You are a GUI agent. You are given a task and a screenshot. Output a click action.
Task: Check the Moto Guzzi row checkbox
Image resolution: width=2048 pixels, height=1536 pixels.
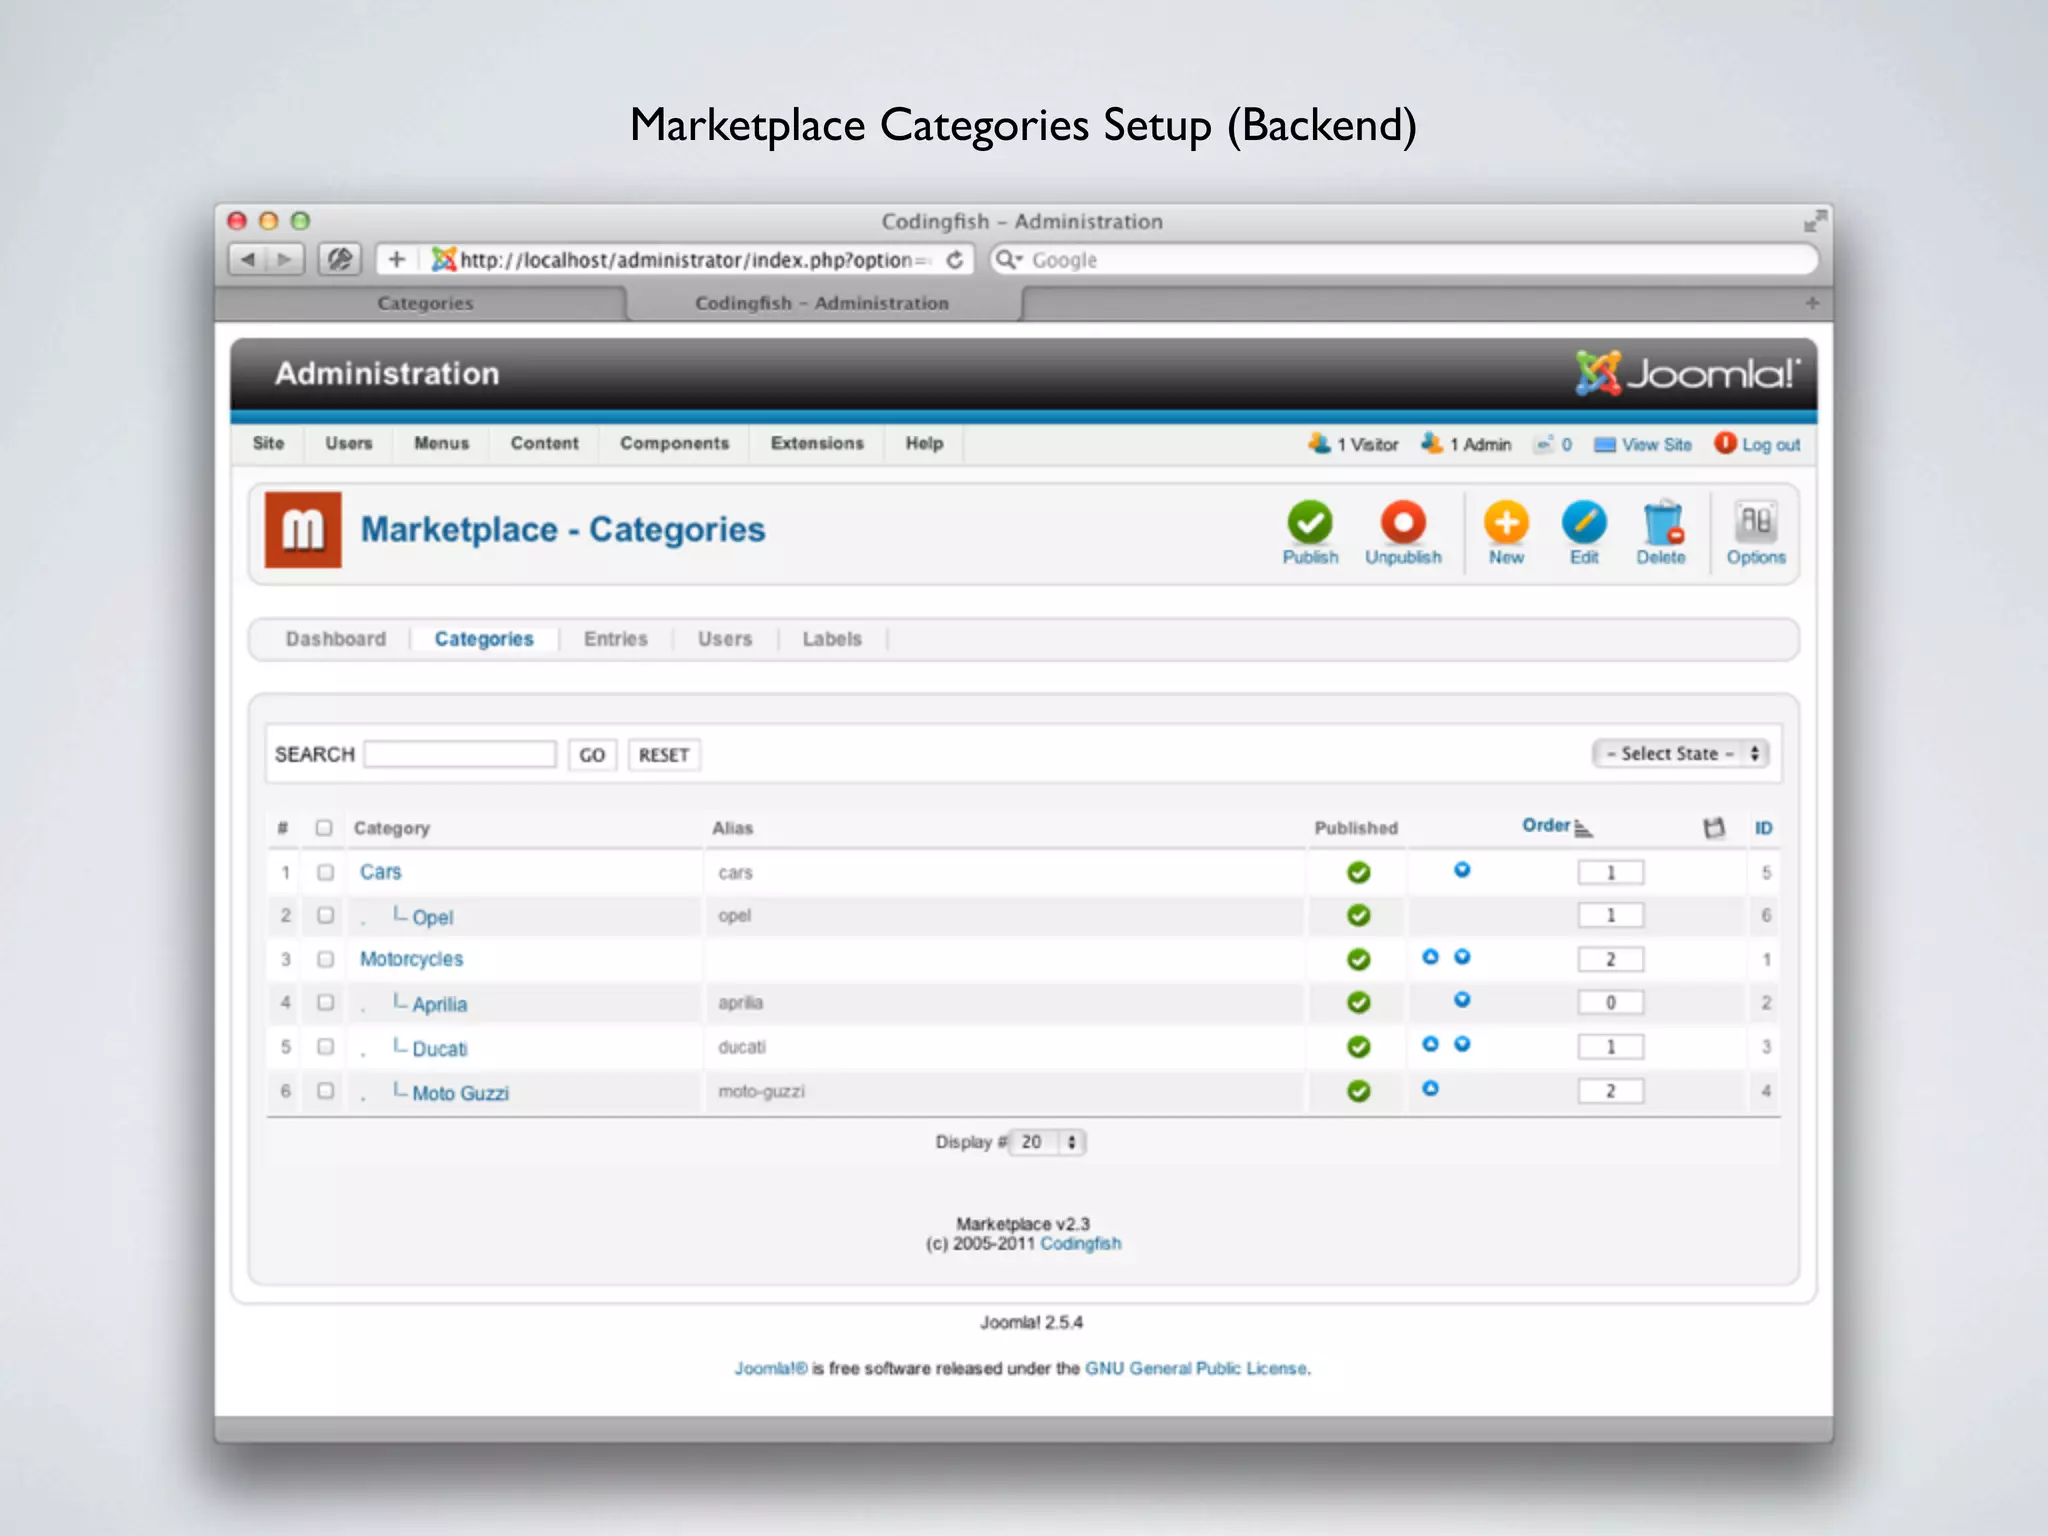[x=325, y=1091]
